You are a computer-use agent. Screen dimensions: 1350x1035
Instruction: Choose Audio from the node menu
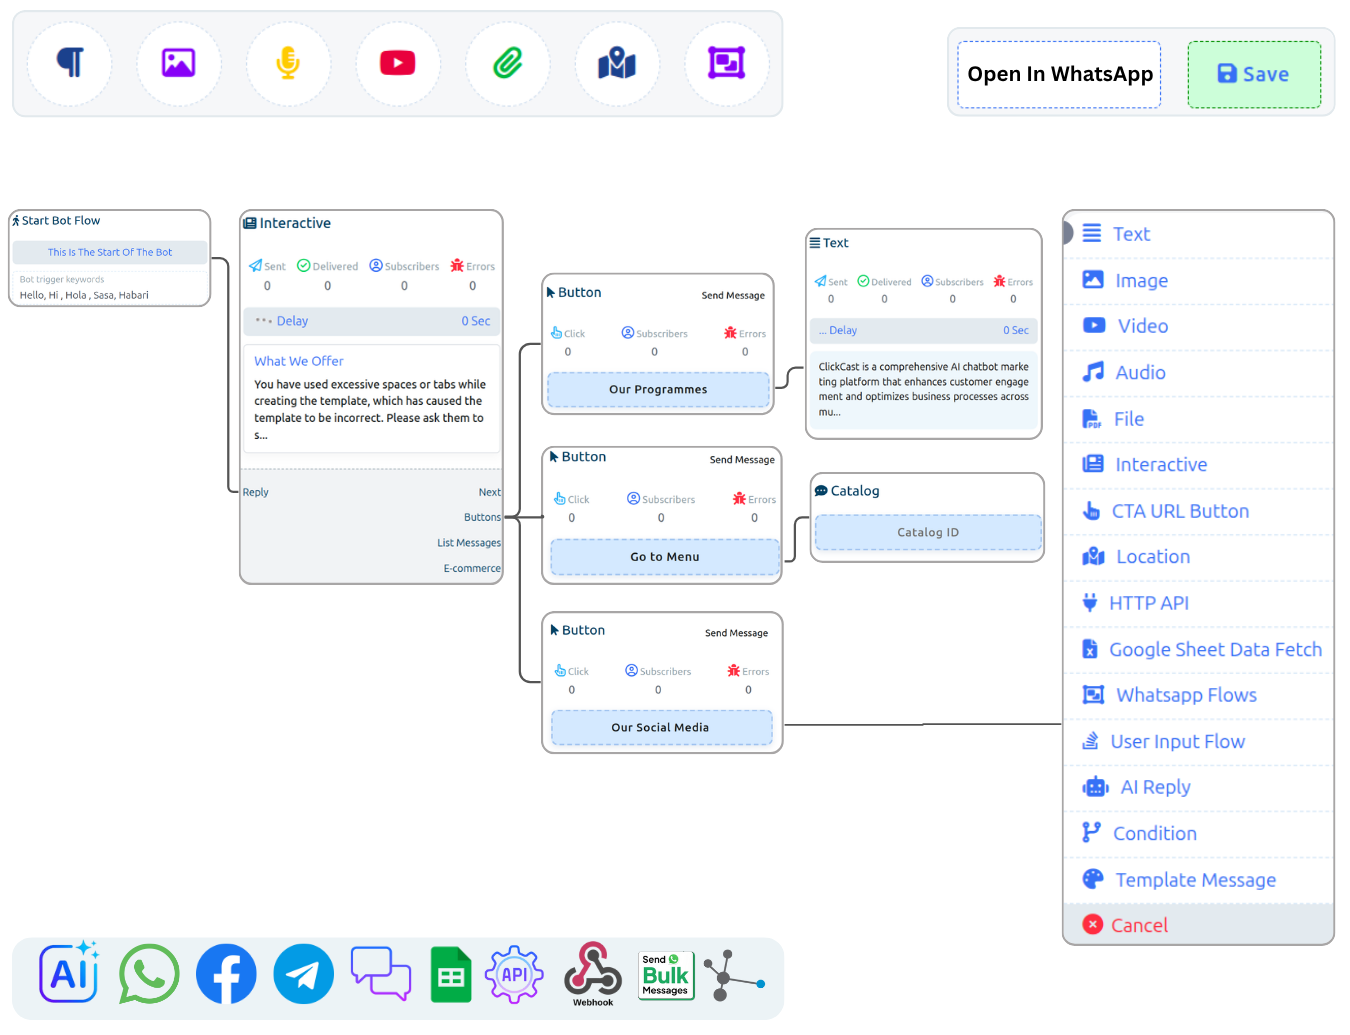(x=1198, y=373)
